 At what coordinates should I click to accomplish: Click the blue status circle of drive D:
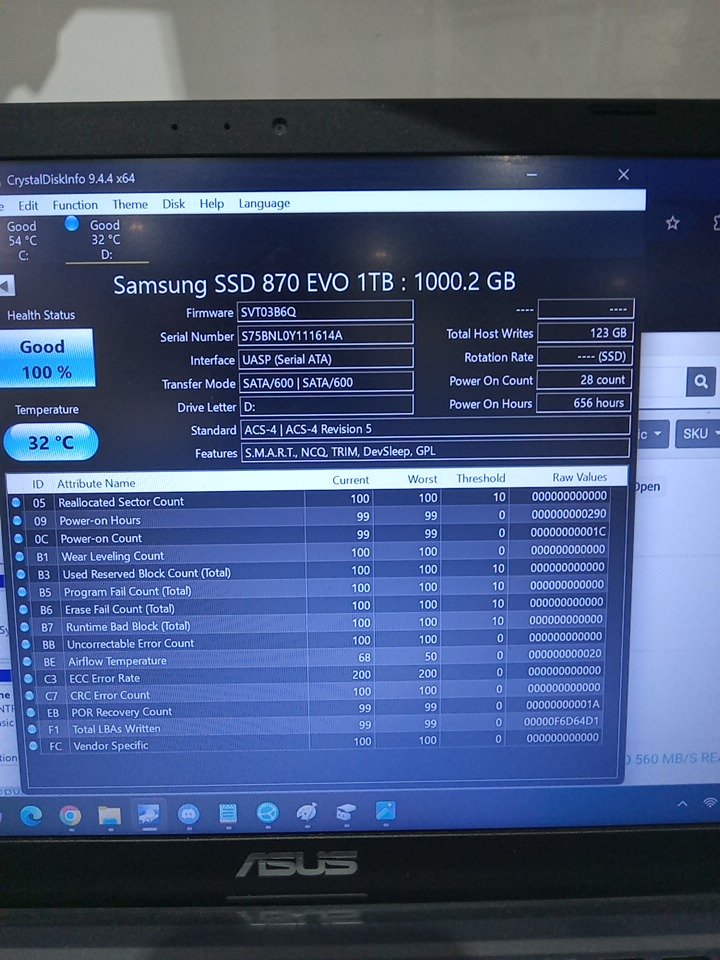coord(72,223)
